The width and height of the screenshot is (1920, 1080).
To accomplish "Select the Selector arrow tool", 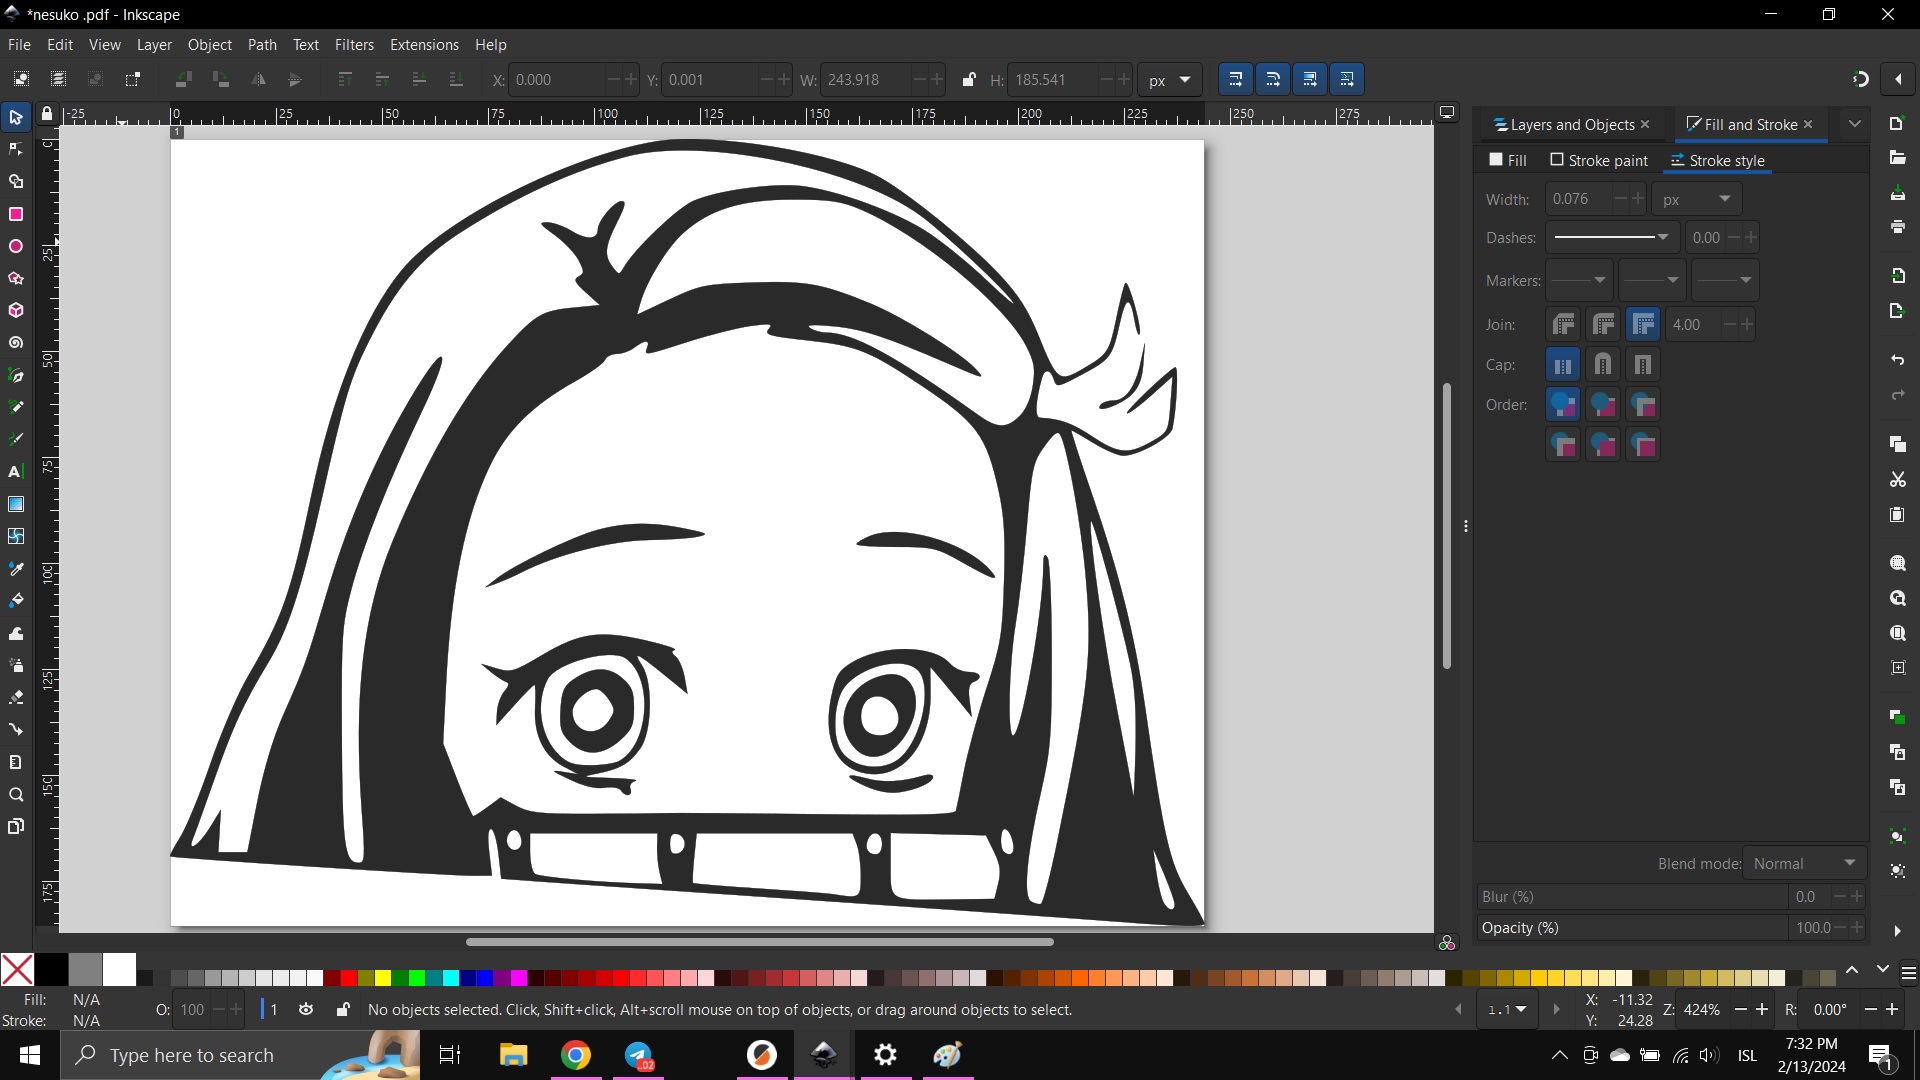I will pos(16,118).
